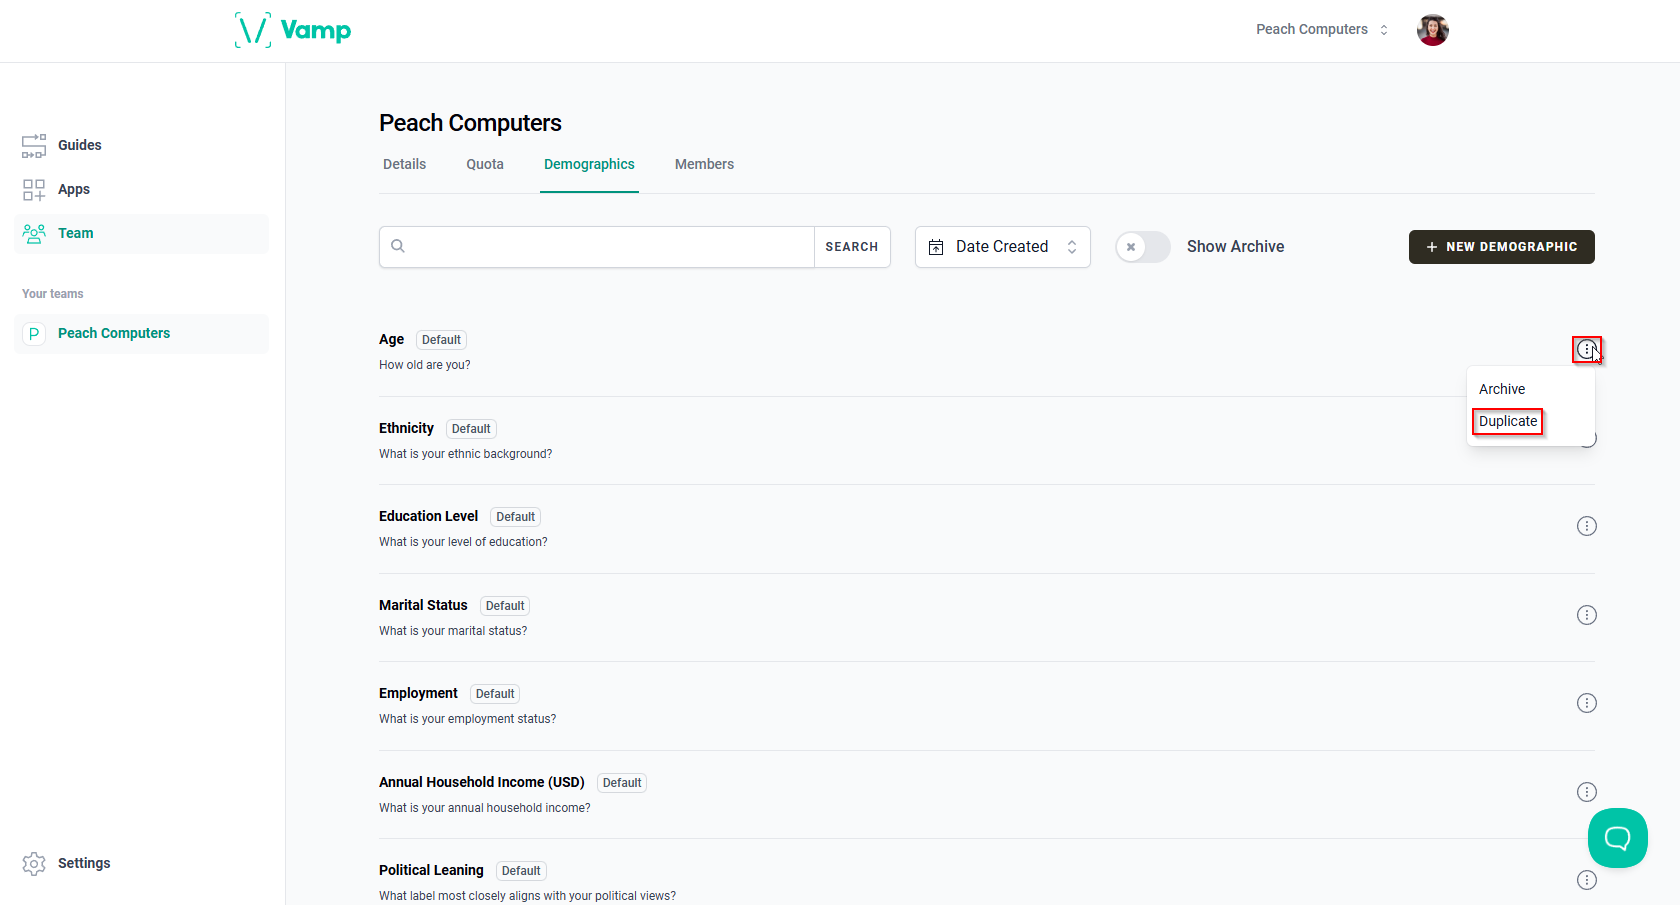Open the Date Created sort dropdown
1680x905 pixels.
pyautogui.click(x=1002, y=247)
